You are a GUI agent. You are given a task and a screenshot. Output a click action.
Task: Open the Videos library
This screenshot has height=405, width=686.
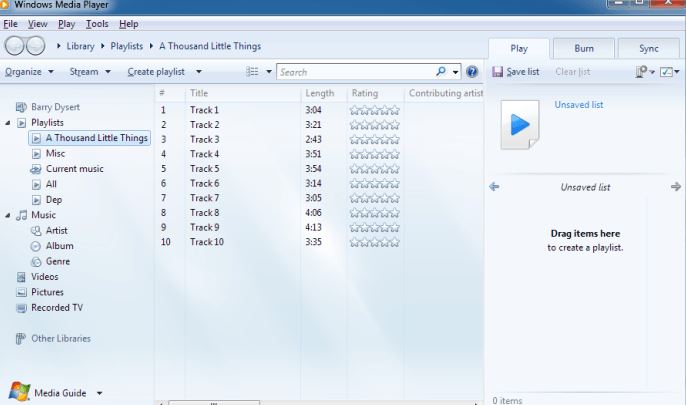tap(45, 277)
